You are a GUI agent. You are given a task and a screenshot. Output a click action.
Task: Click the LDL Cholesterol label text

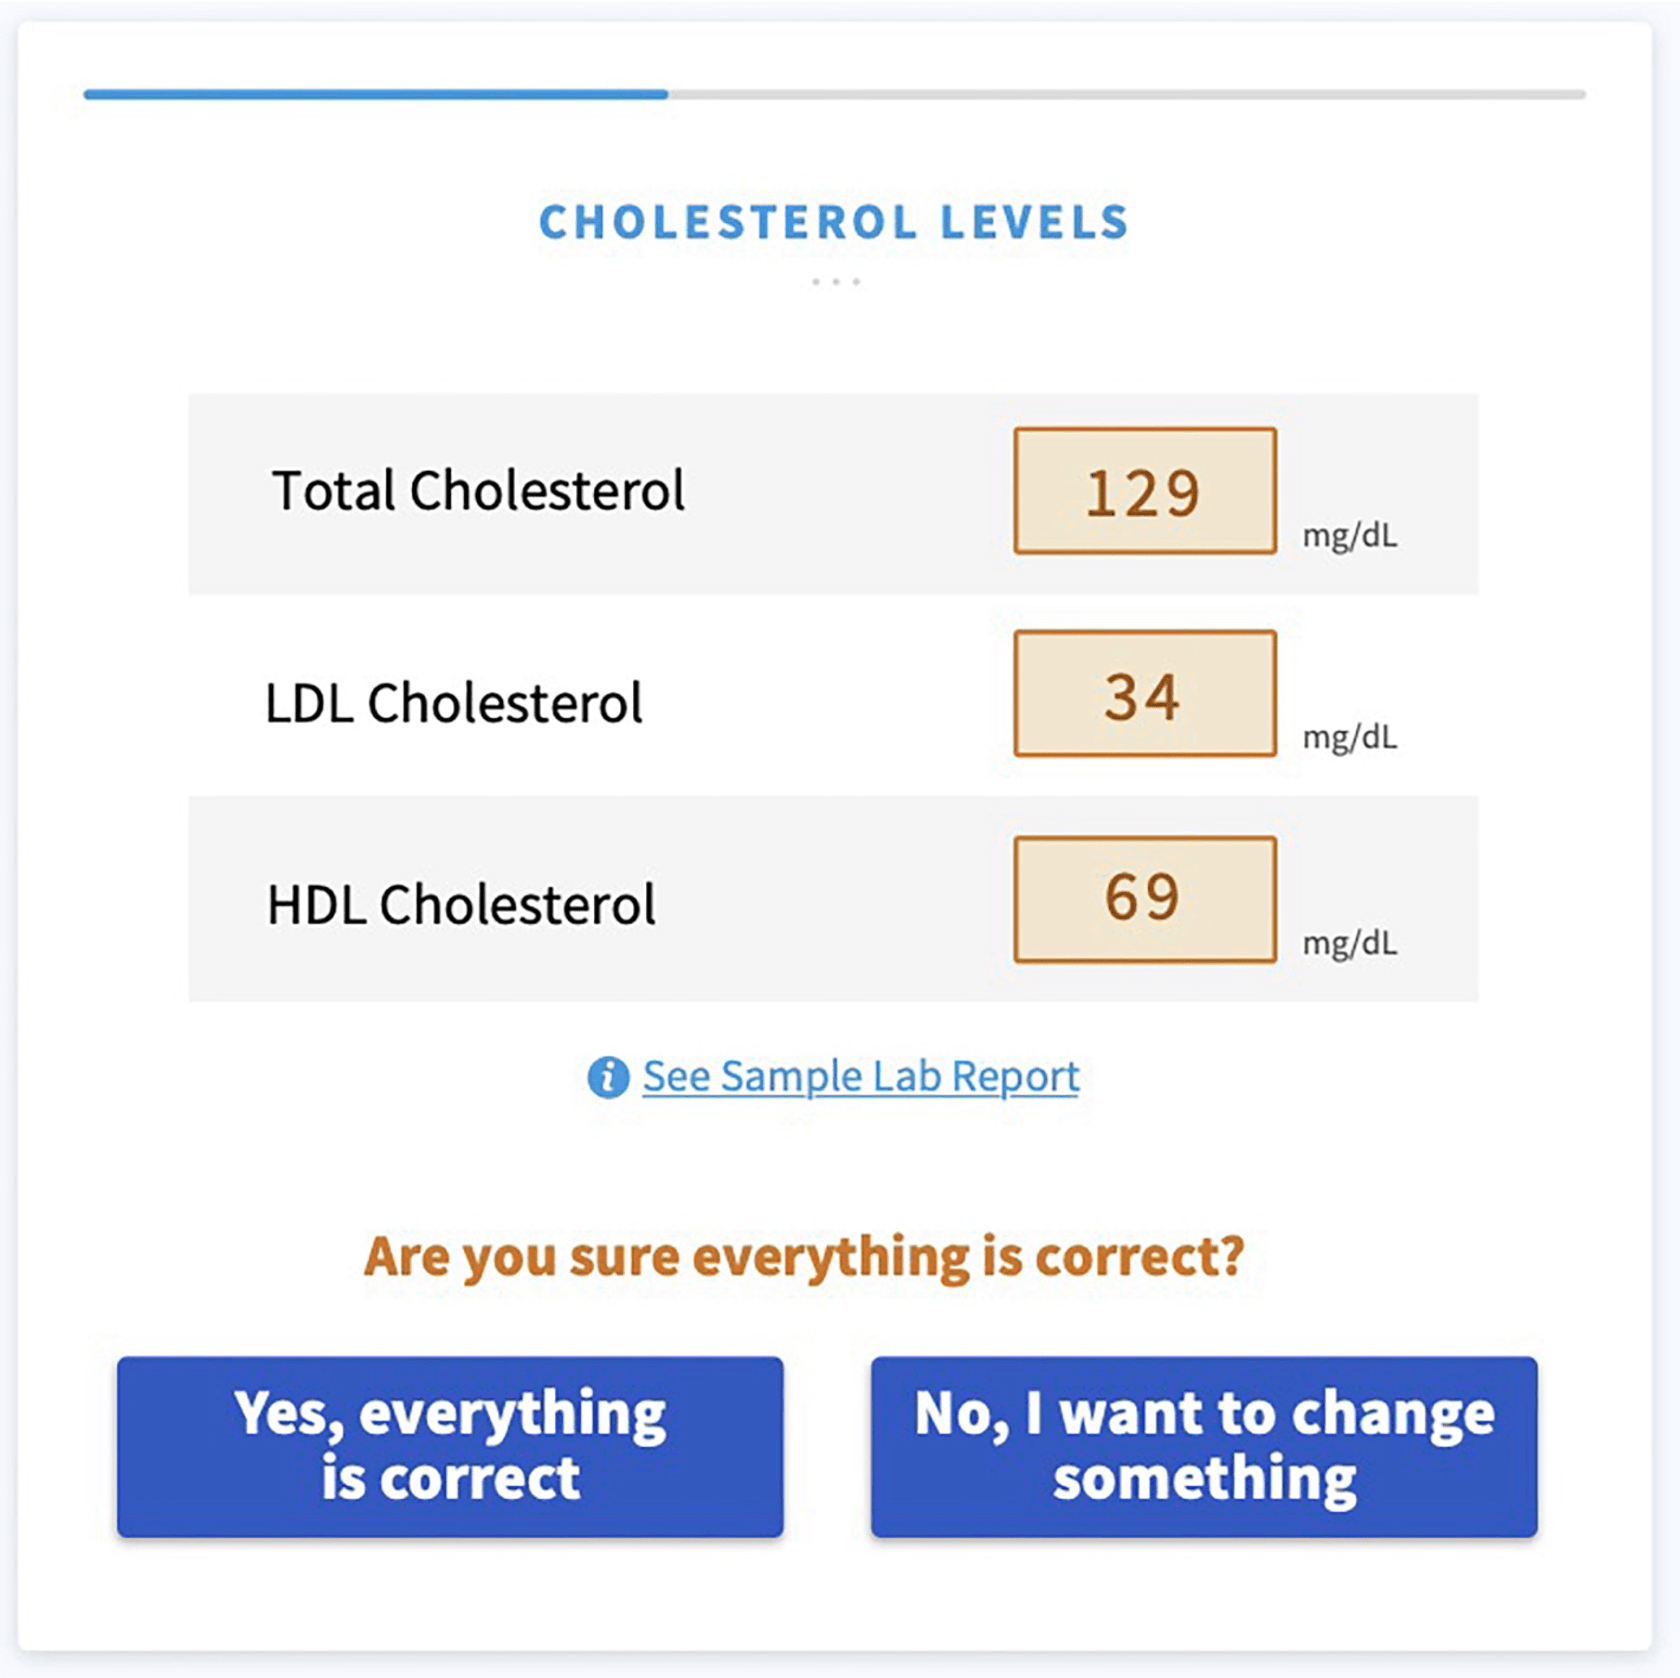click(453, 703)
